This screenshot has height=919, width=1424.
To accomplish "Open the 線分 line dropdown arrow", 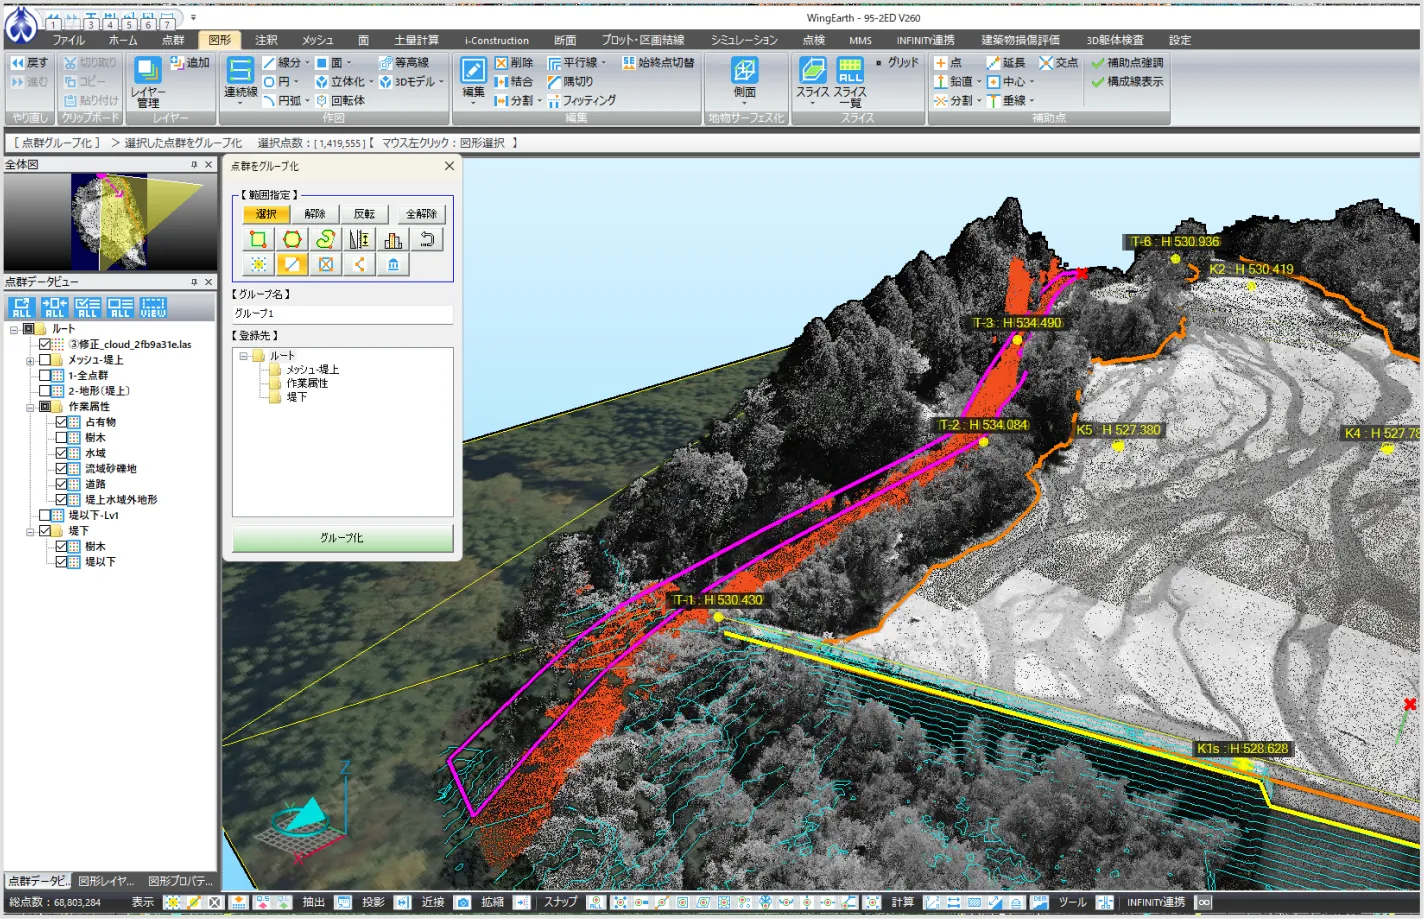I will 307,63.
